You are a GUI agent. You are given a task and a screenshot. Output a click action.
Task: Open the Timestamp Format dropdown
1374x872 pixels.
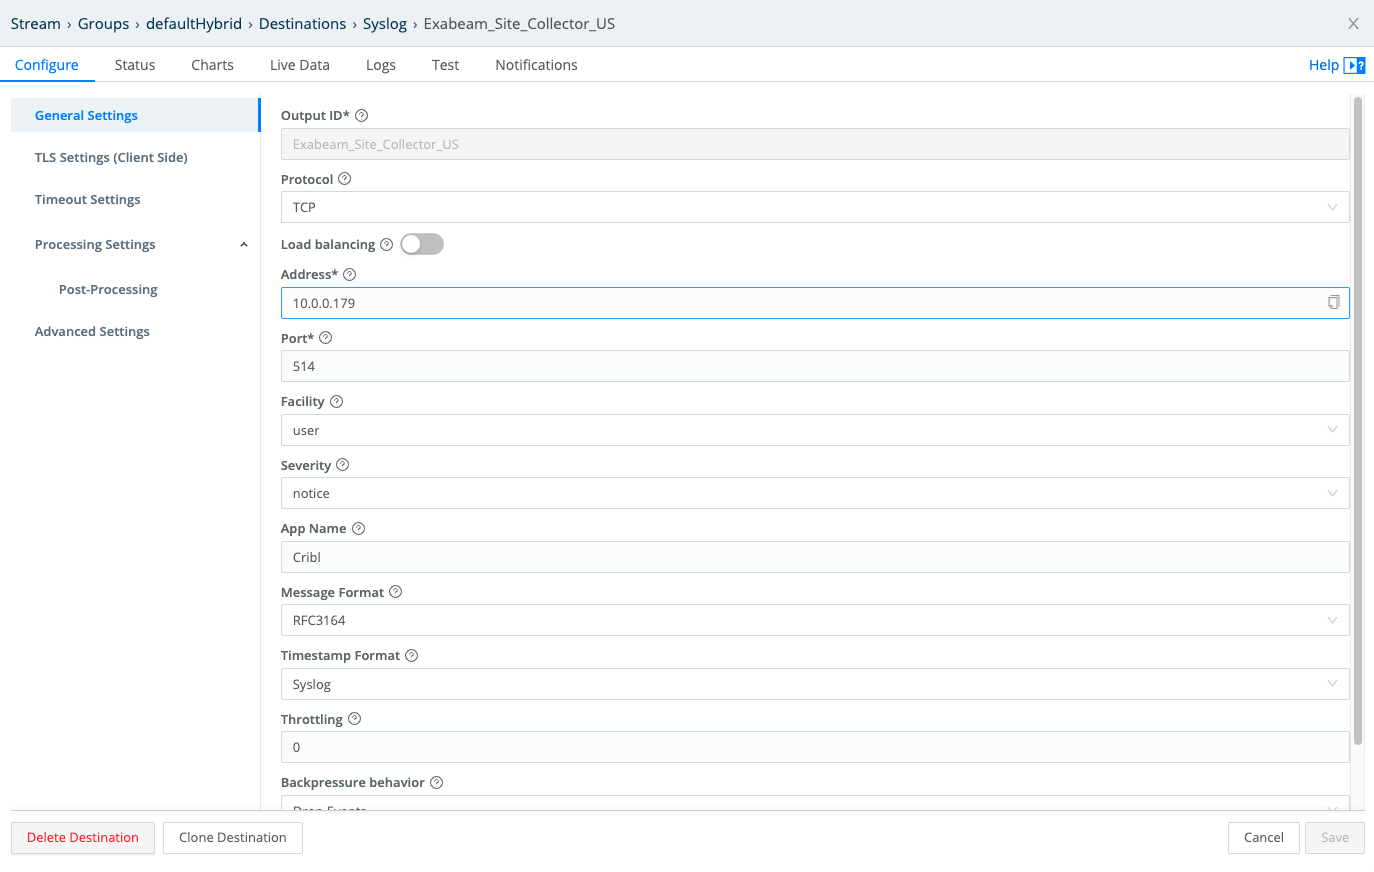click(x=1331, y=684)
